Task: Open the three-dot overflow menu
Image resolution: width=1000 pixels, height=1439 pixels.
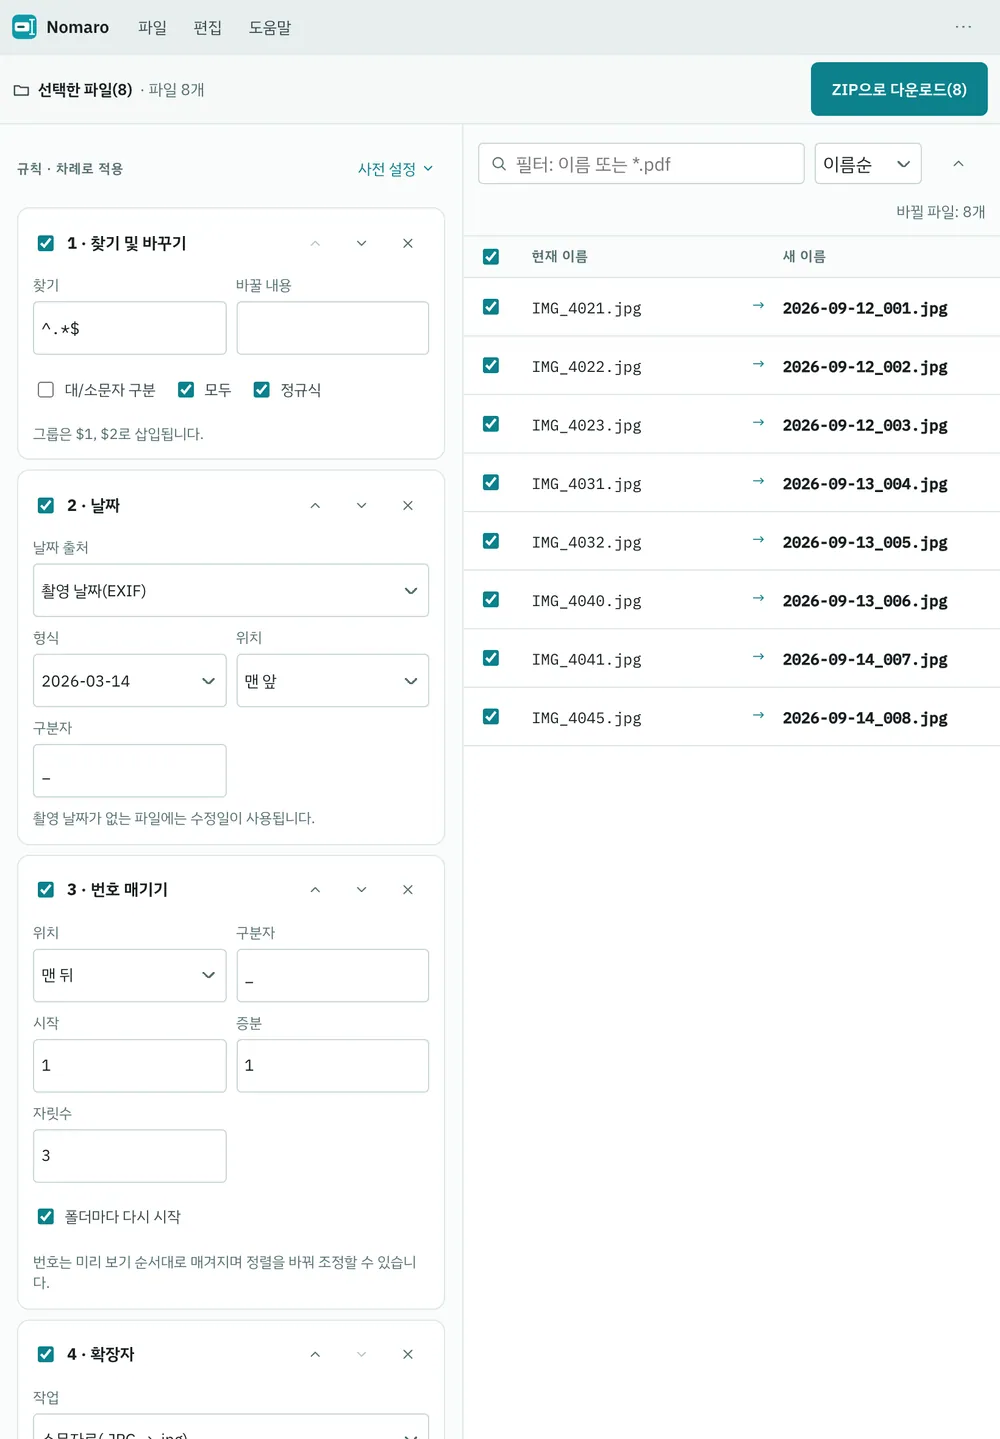Action: tap(963, 27)
